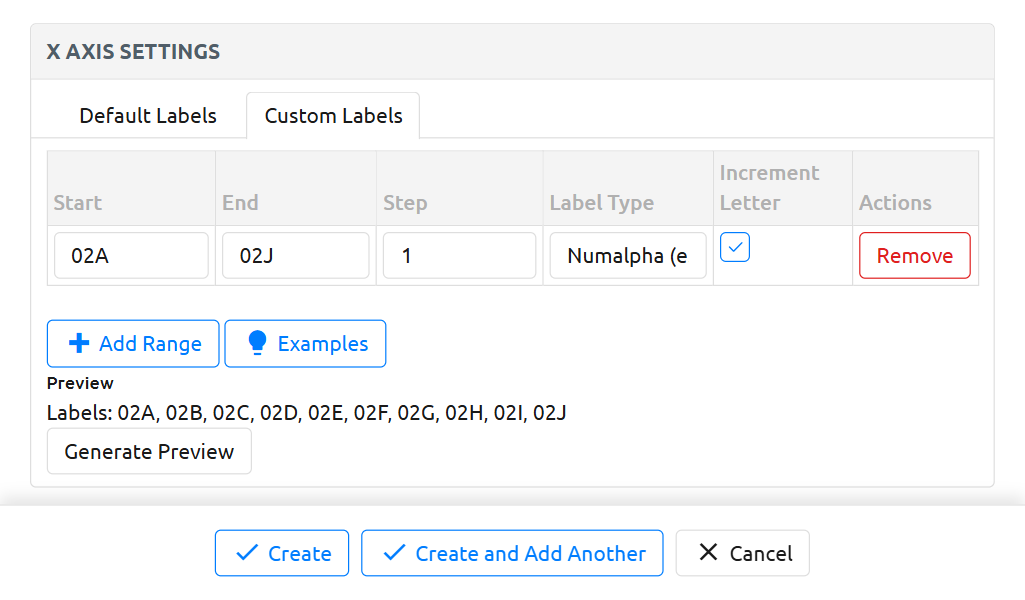Switch to the Default Labels tab

[148, 116]
